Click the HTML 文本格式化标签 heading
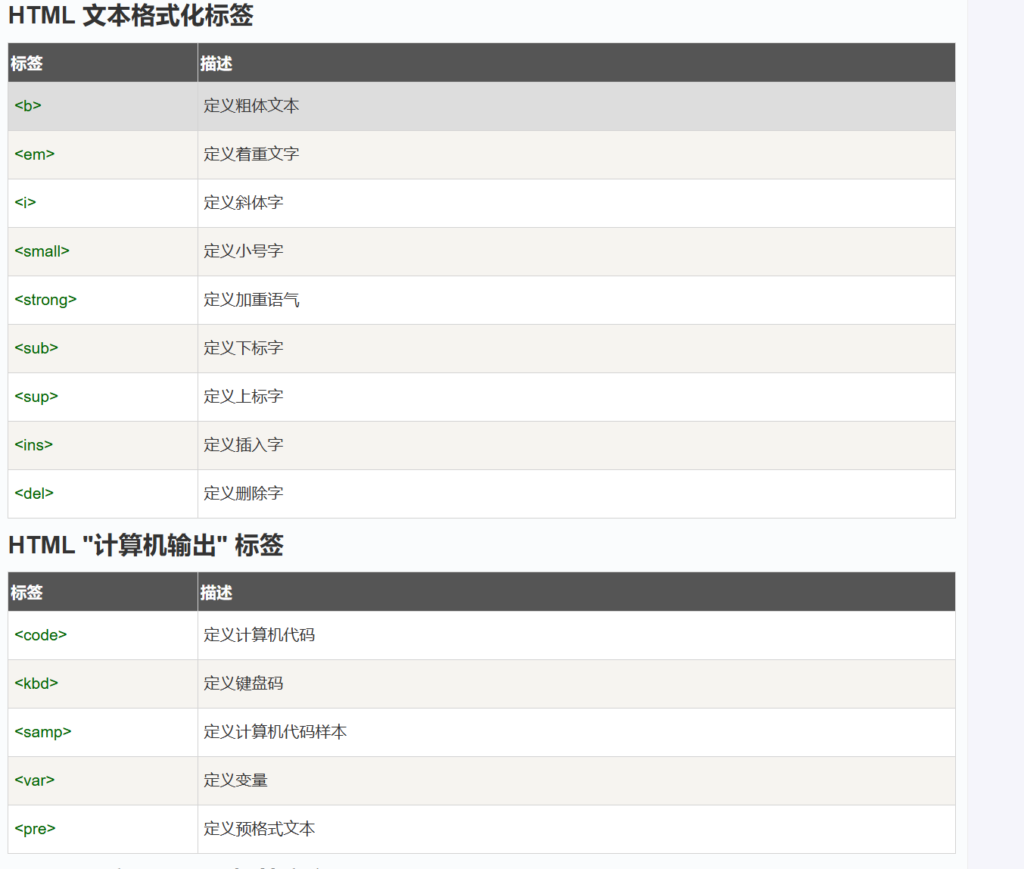Viewport: 1024px width, 869px height. click(130, 16)
